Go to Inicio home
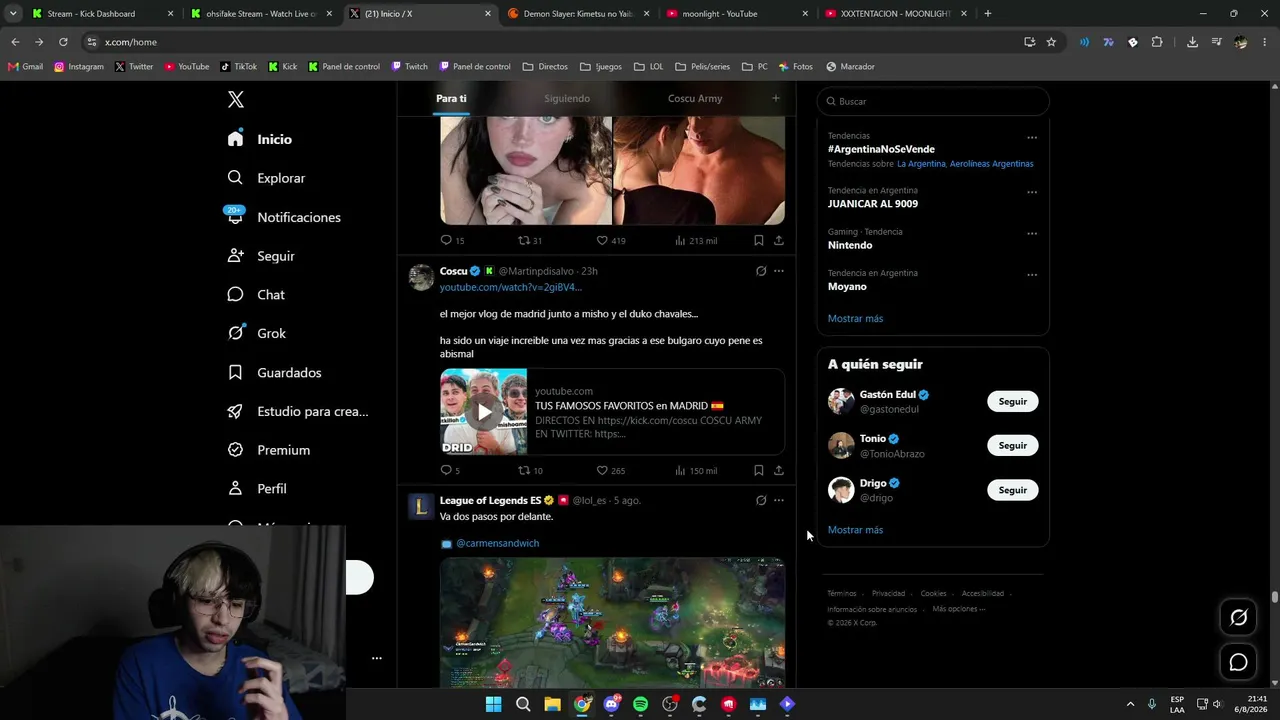The height and width of the screenshot is (720, 1280). point(260,139)
